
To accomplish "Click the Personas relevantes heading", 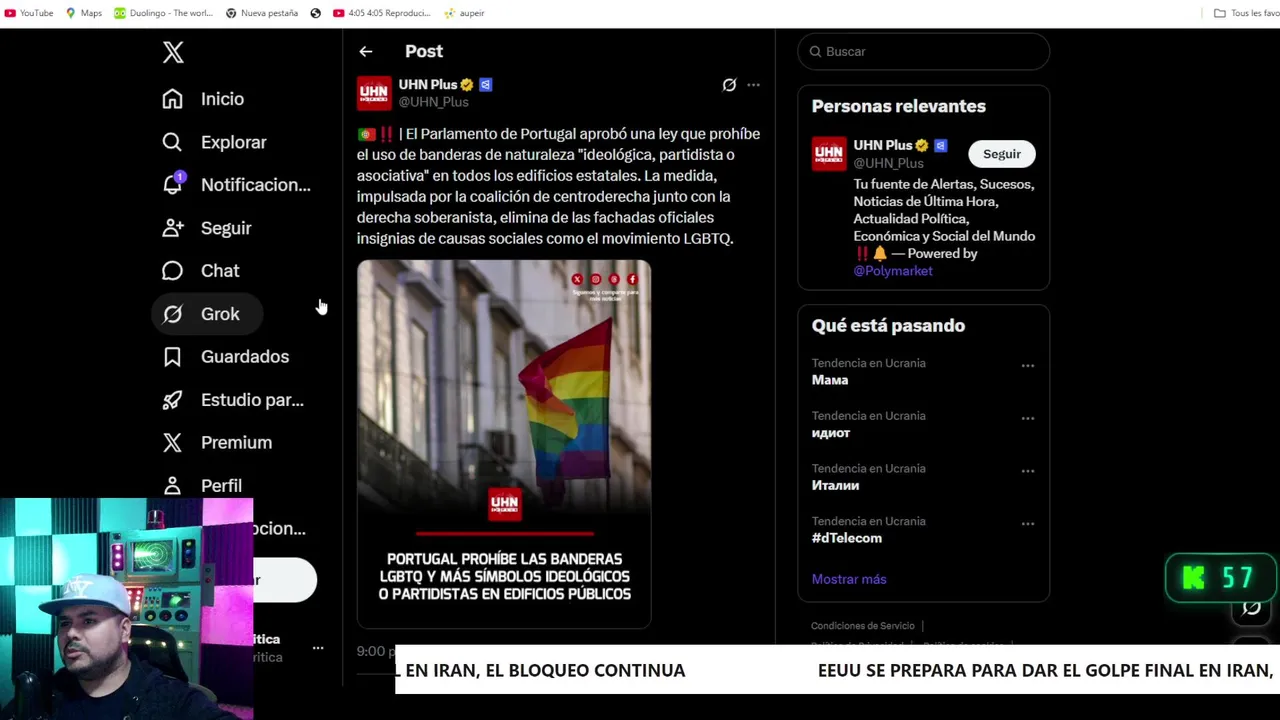I will pos(898,106).
